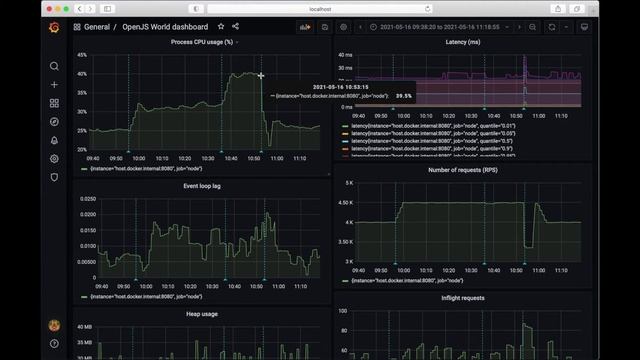Screen dimensions: 640x360
Task: Expand refresh interval dropdown
Action: 566,27
